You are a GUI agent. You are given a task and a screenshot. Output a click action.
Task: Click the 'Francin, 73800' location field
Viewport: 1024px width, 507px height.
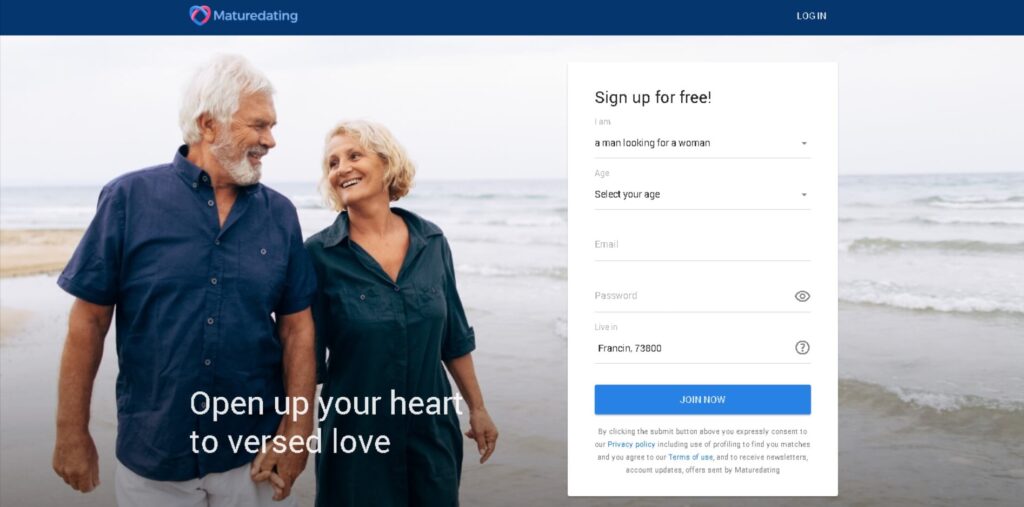692,348
